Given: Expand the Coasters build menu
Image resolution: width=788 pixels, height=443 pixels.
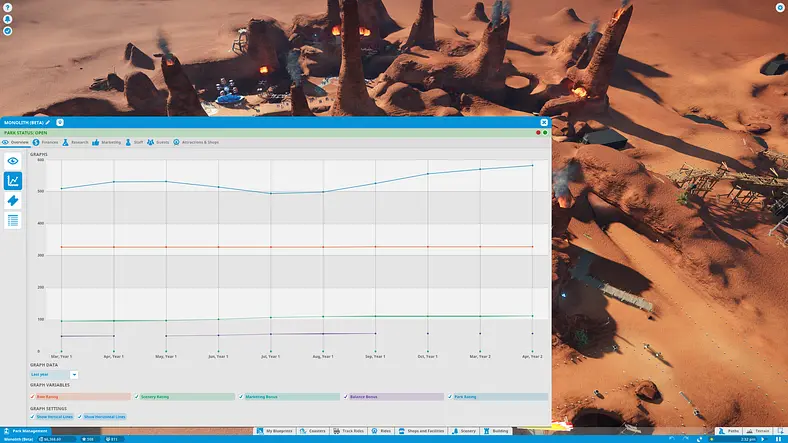Looking at the screenshot, I should click(313, 431).
